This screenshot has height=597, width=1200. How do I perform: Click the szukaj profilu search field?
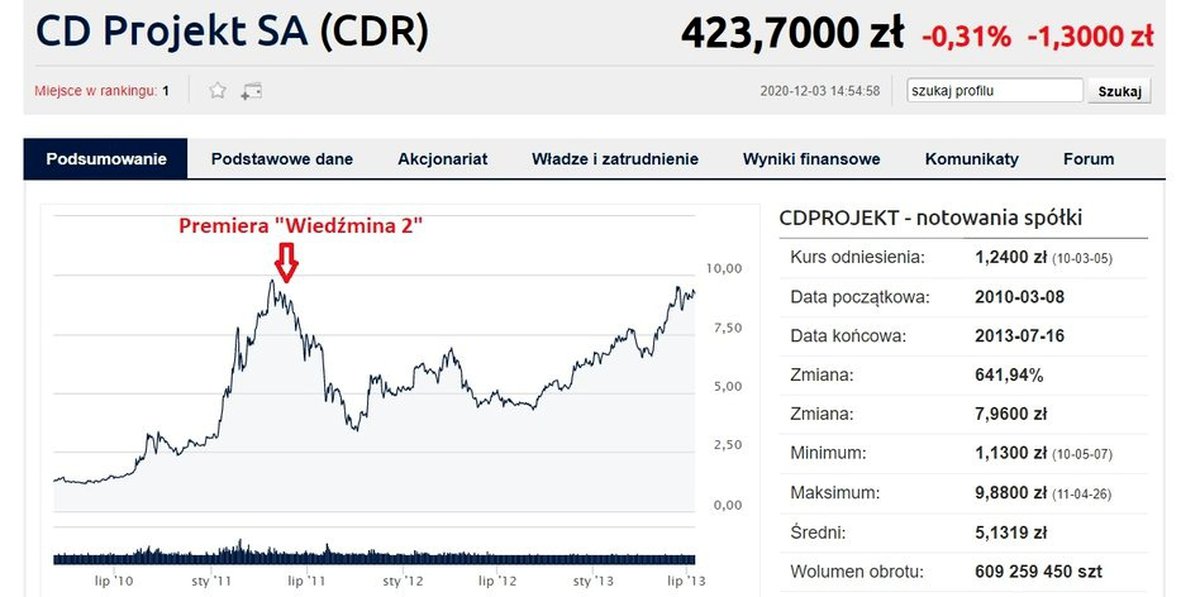[x=994, y=91]
